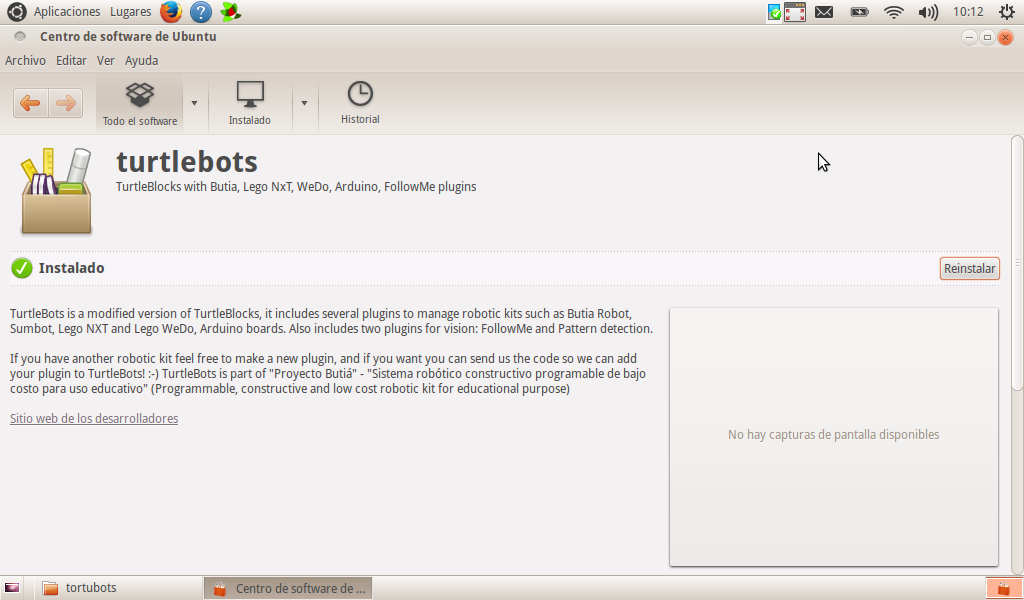Show the Instalado software list
This screenshot has width=1024, height=600.
(249, 103)
